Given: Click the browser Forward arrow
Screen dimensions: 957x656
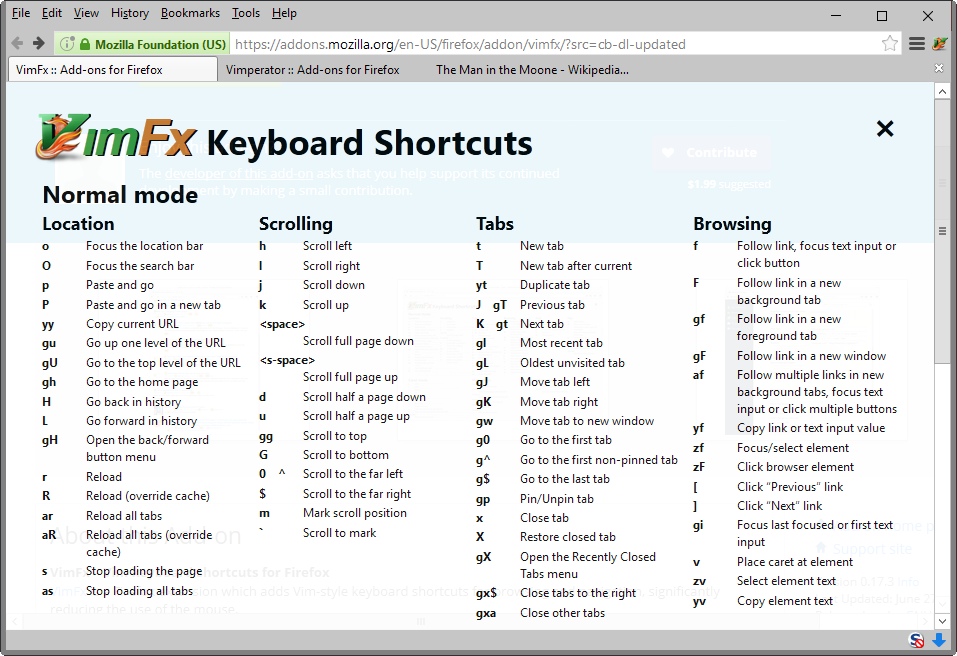Looking at the screenshot, I should pos(38,43).
